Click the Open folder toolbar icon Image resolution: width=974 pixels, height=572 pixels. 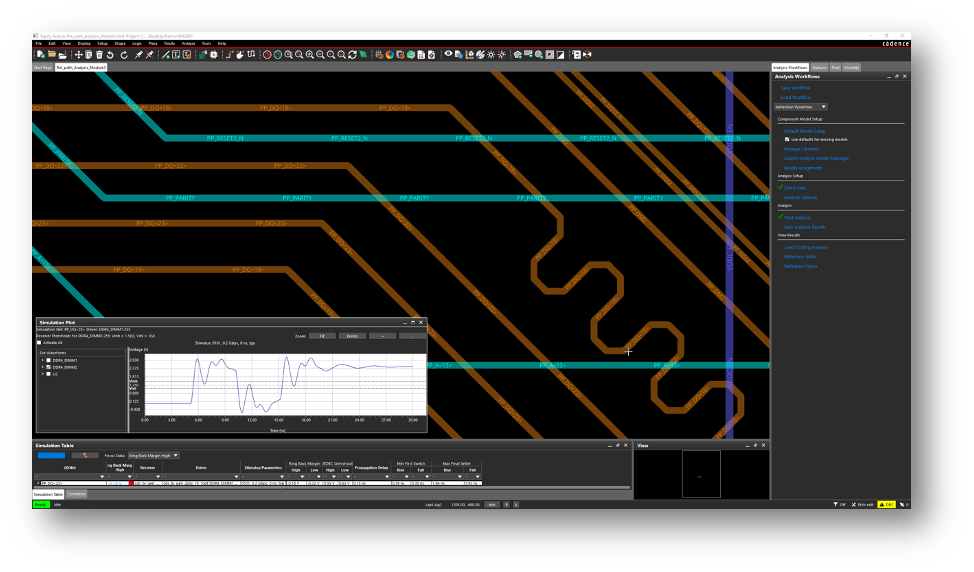[50, 54]
